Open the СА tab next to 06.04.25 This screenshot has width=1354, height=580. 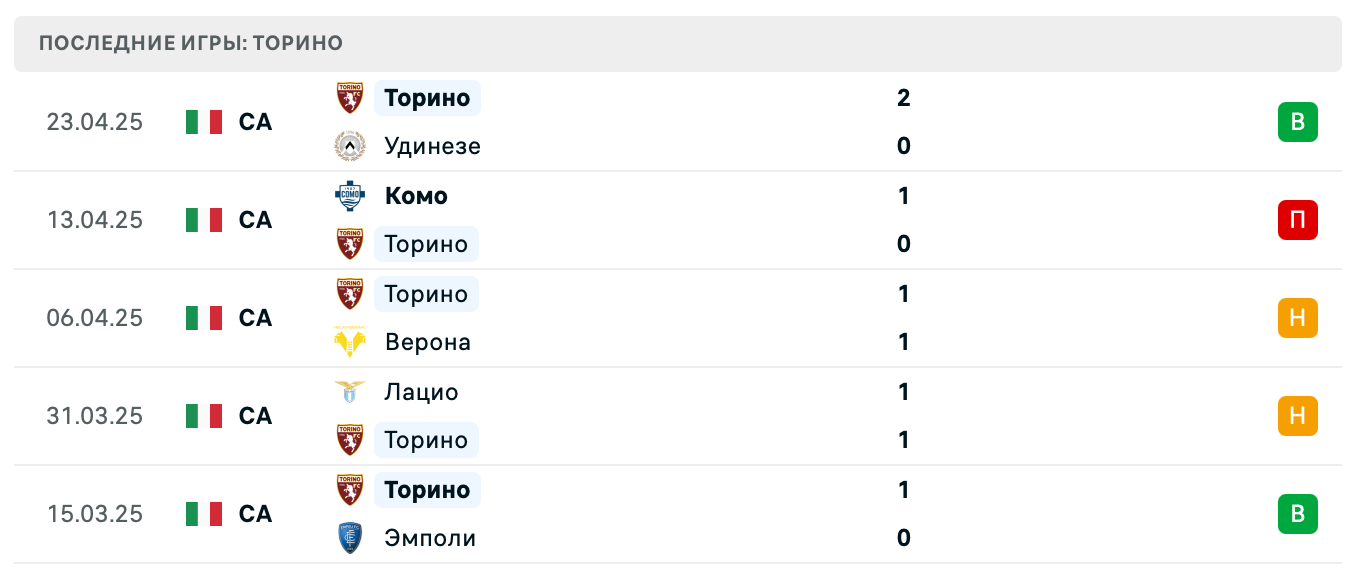pos(256,318)
